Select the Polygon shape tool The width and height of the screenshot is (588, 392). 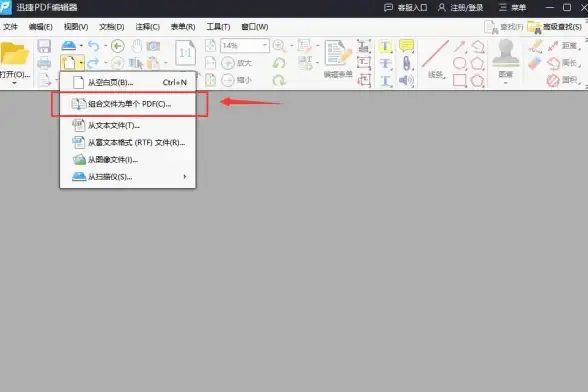click(x=477, y=63)
